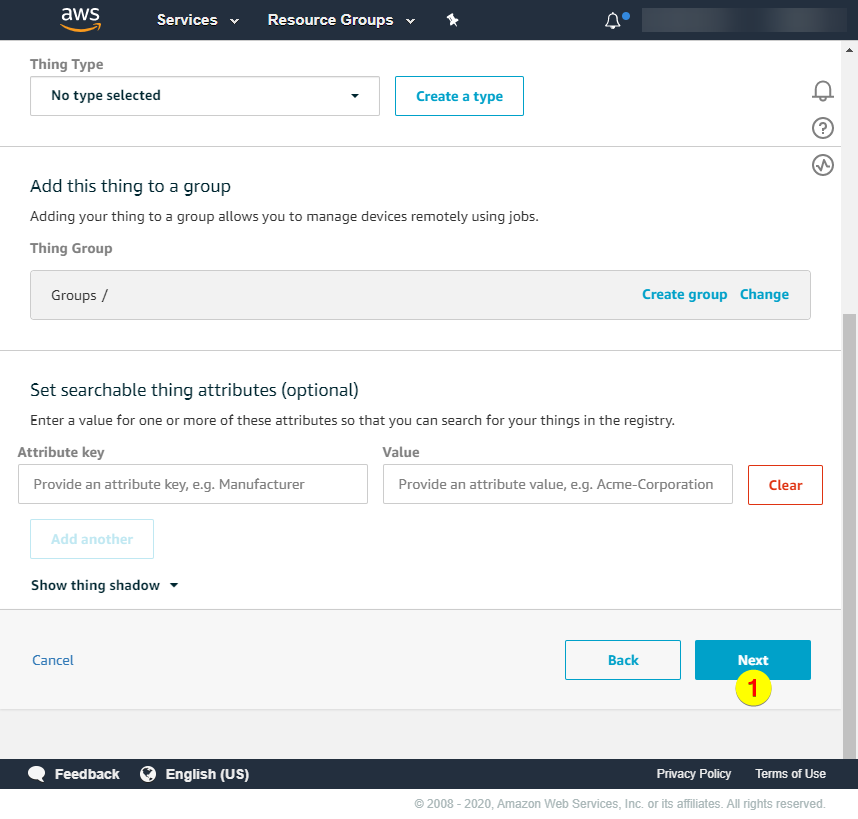Expand Show thing shadow section
Image resolution: width=858 pixels, height=819 pixels.
(104, 585)
